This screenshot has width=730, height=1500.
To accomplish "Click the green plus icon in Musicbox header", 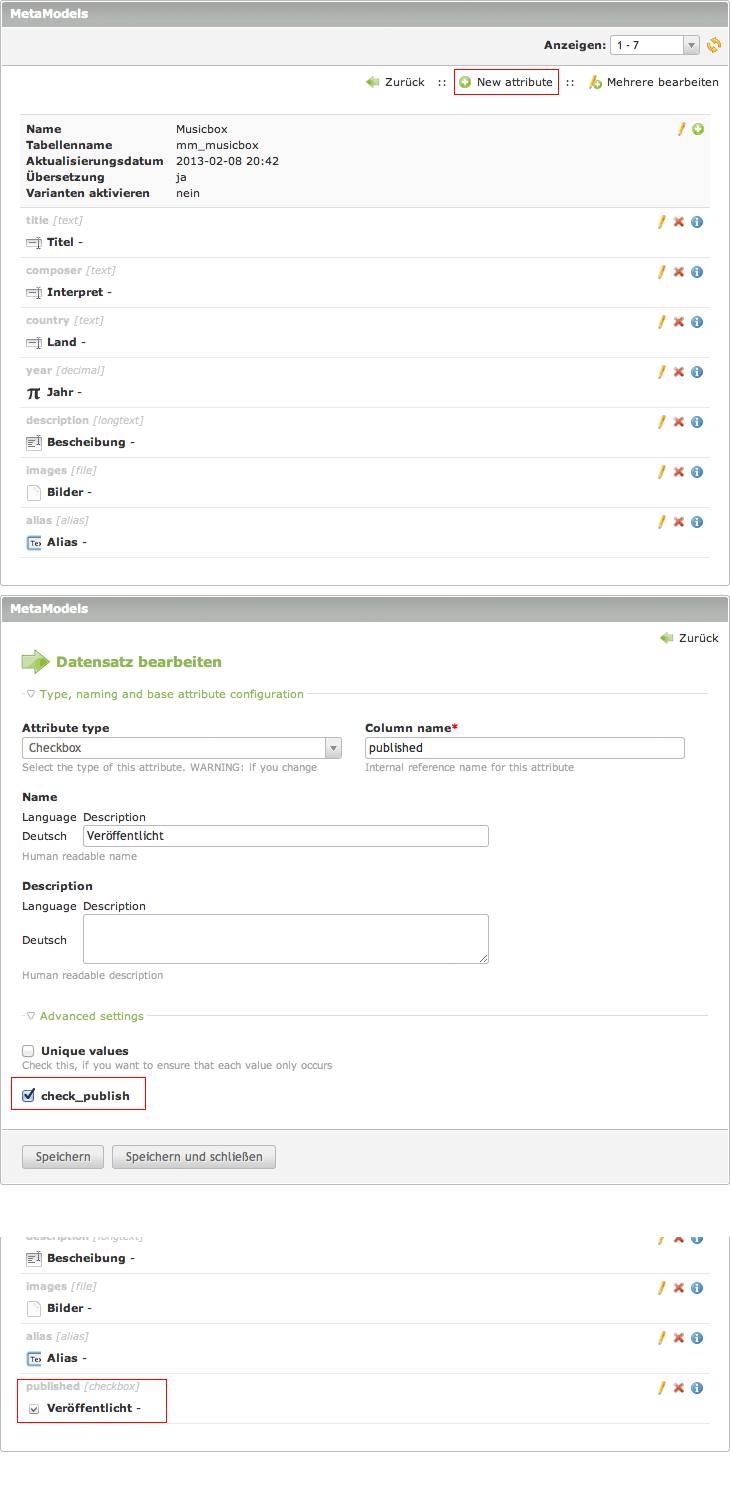I will pos(698,129).
